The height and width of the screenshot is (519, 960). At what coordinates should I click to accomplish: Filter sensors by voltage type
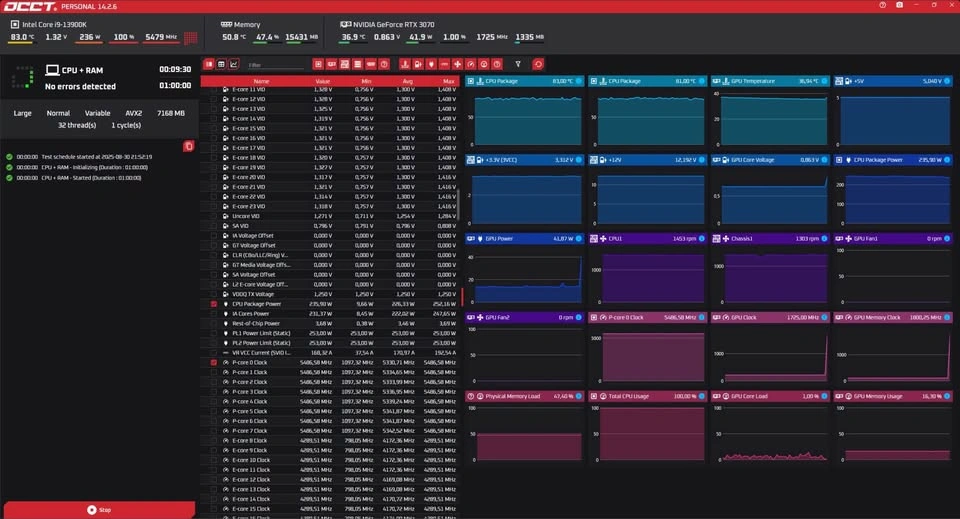[418, 64]
